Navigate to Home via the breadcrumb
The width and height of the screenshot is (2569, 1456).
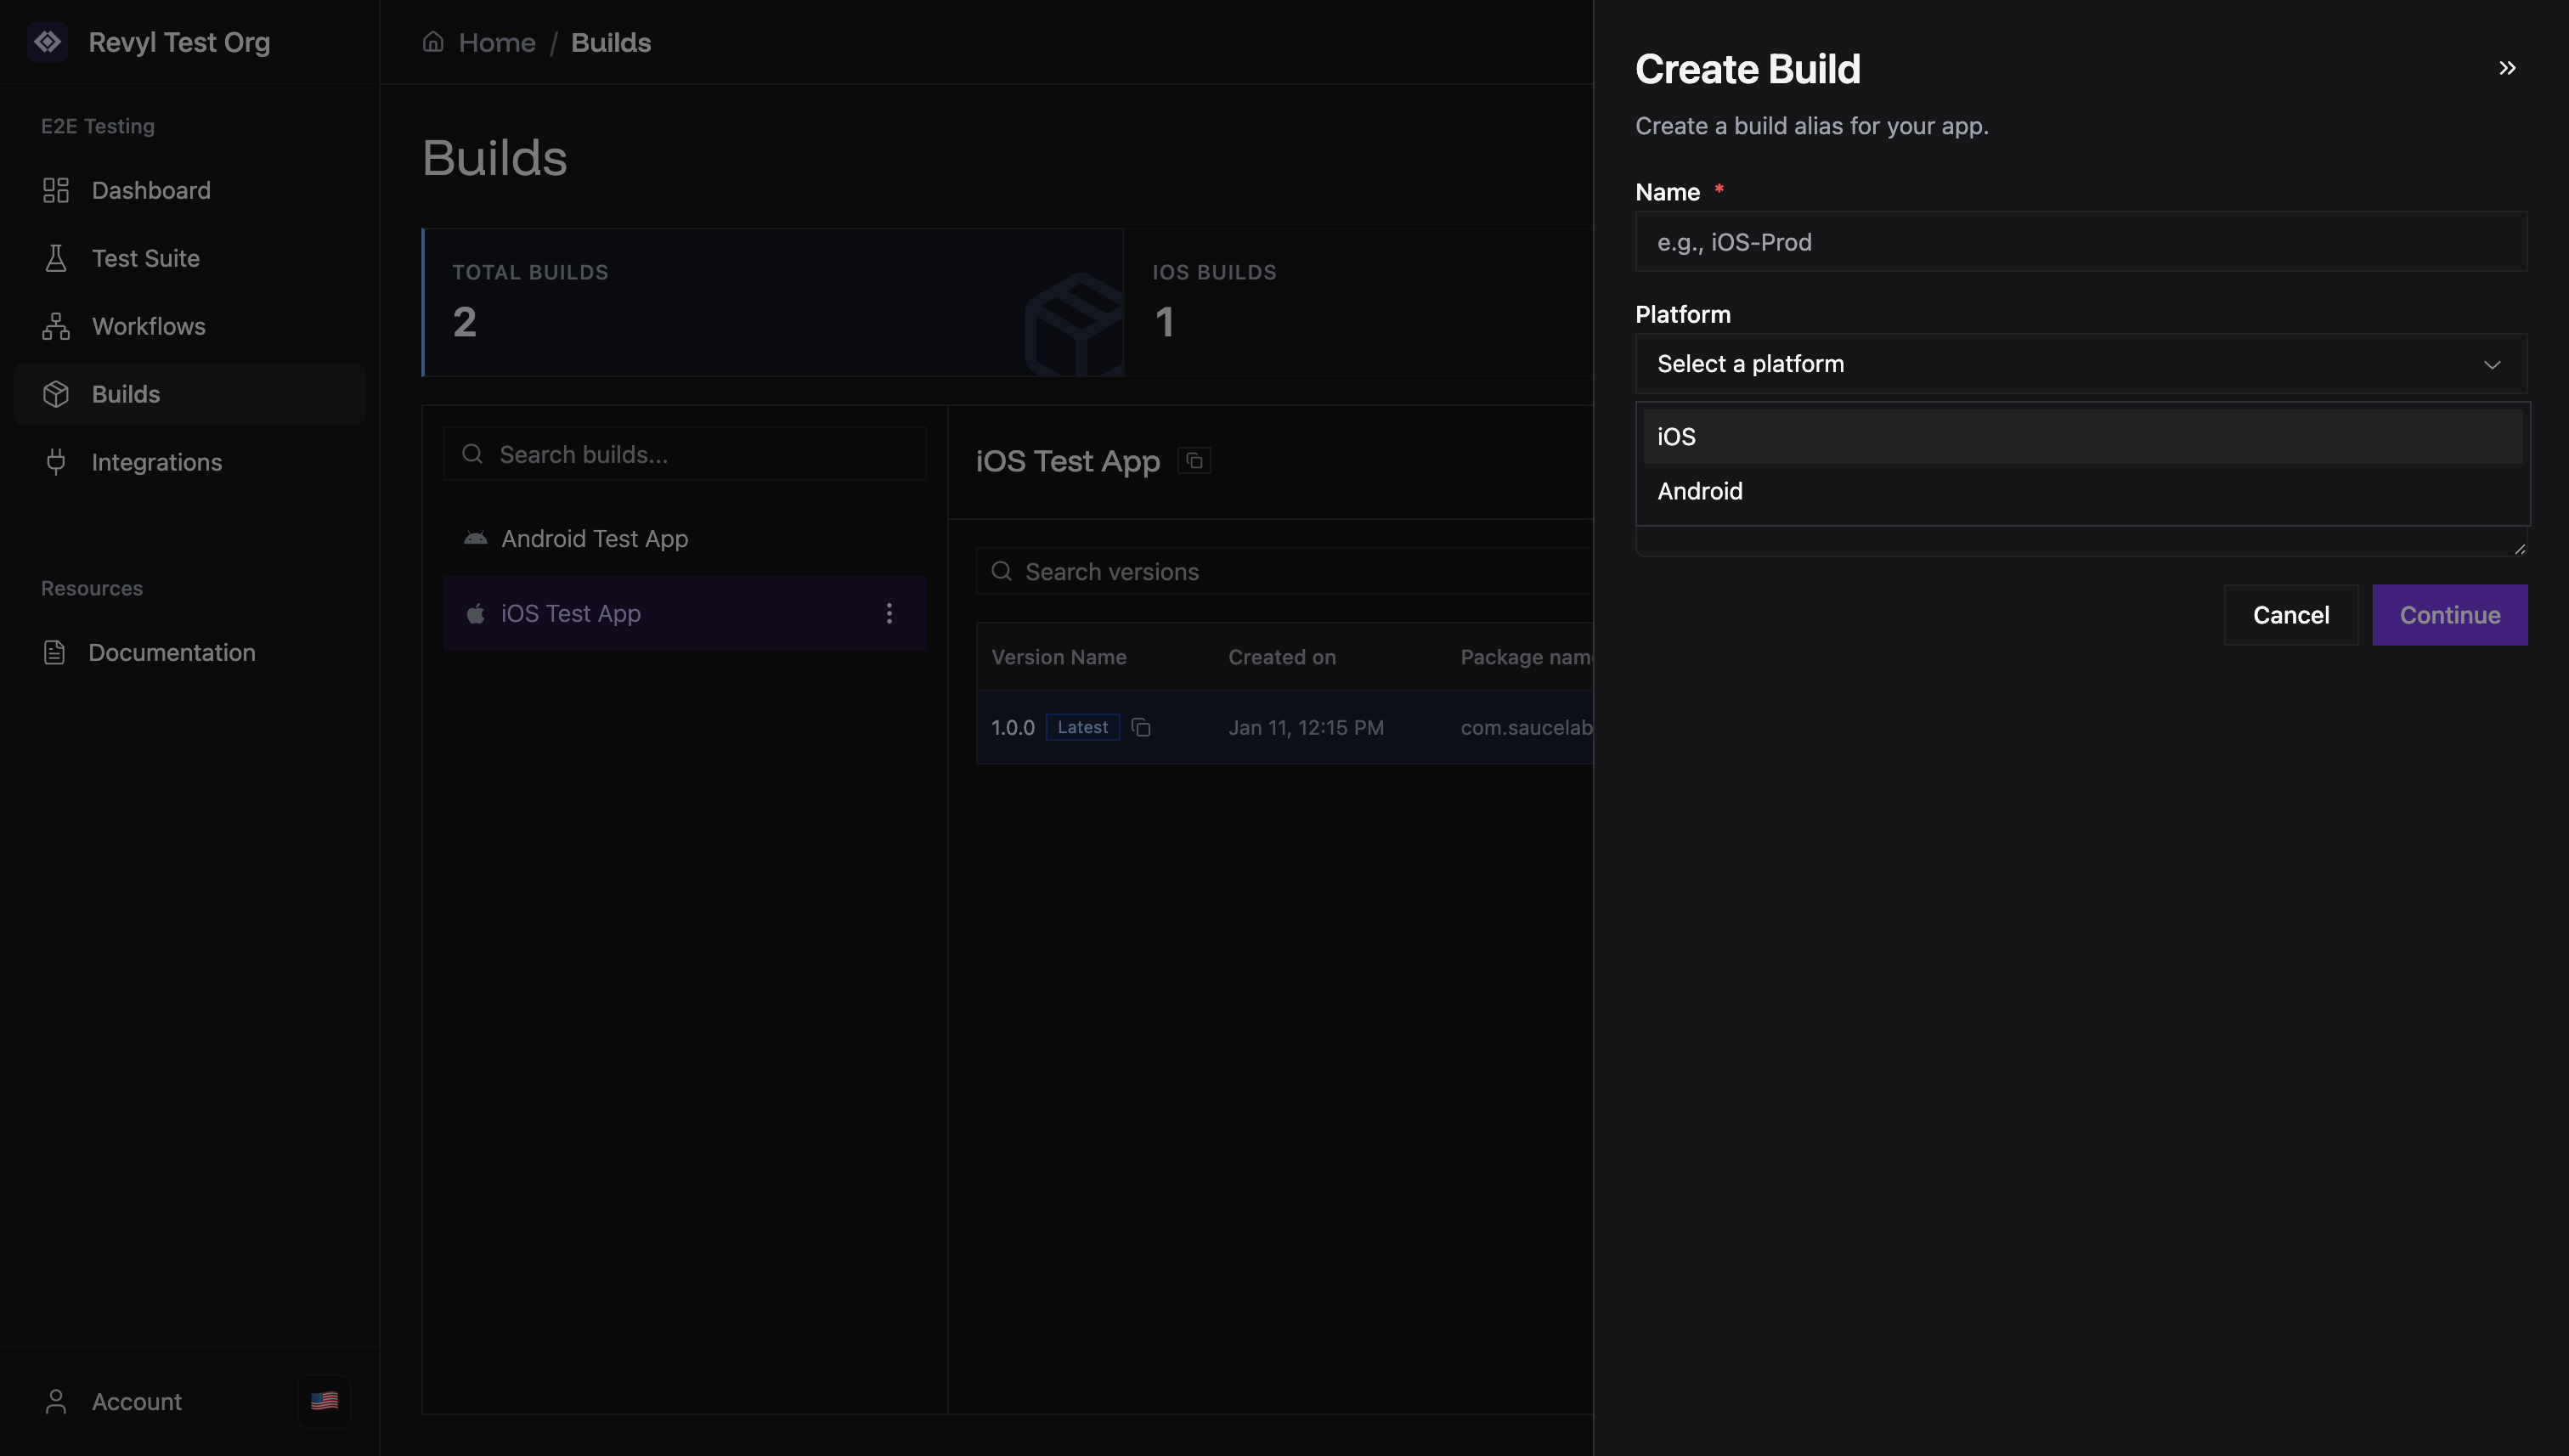point(497,42)
